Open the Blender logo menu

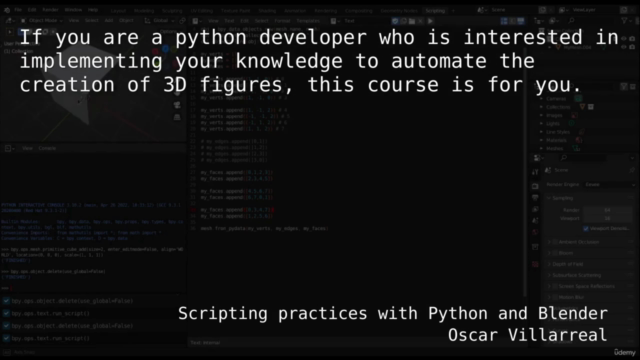point(7,10)
